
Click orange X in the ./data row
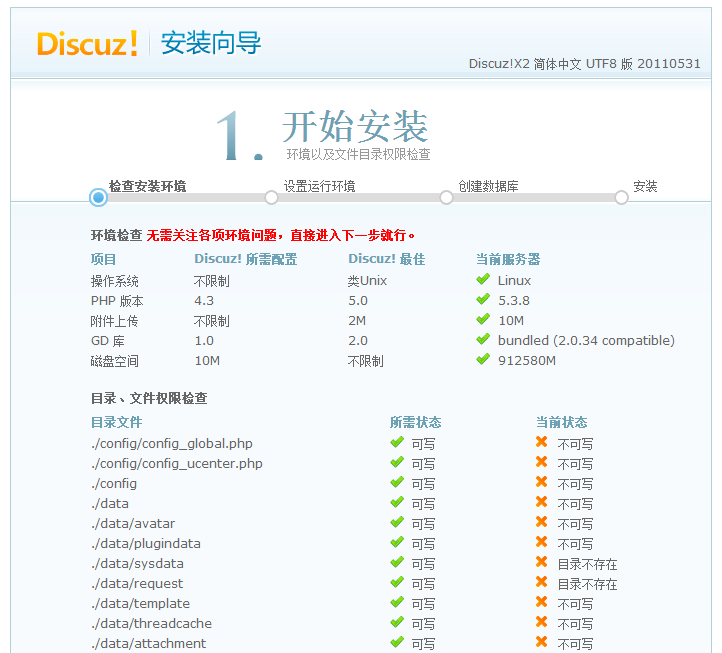tap(542, 502)
